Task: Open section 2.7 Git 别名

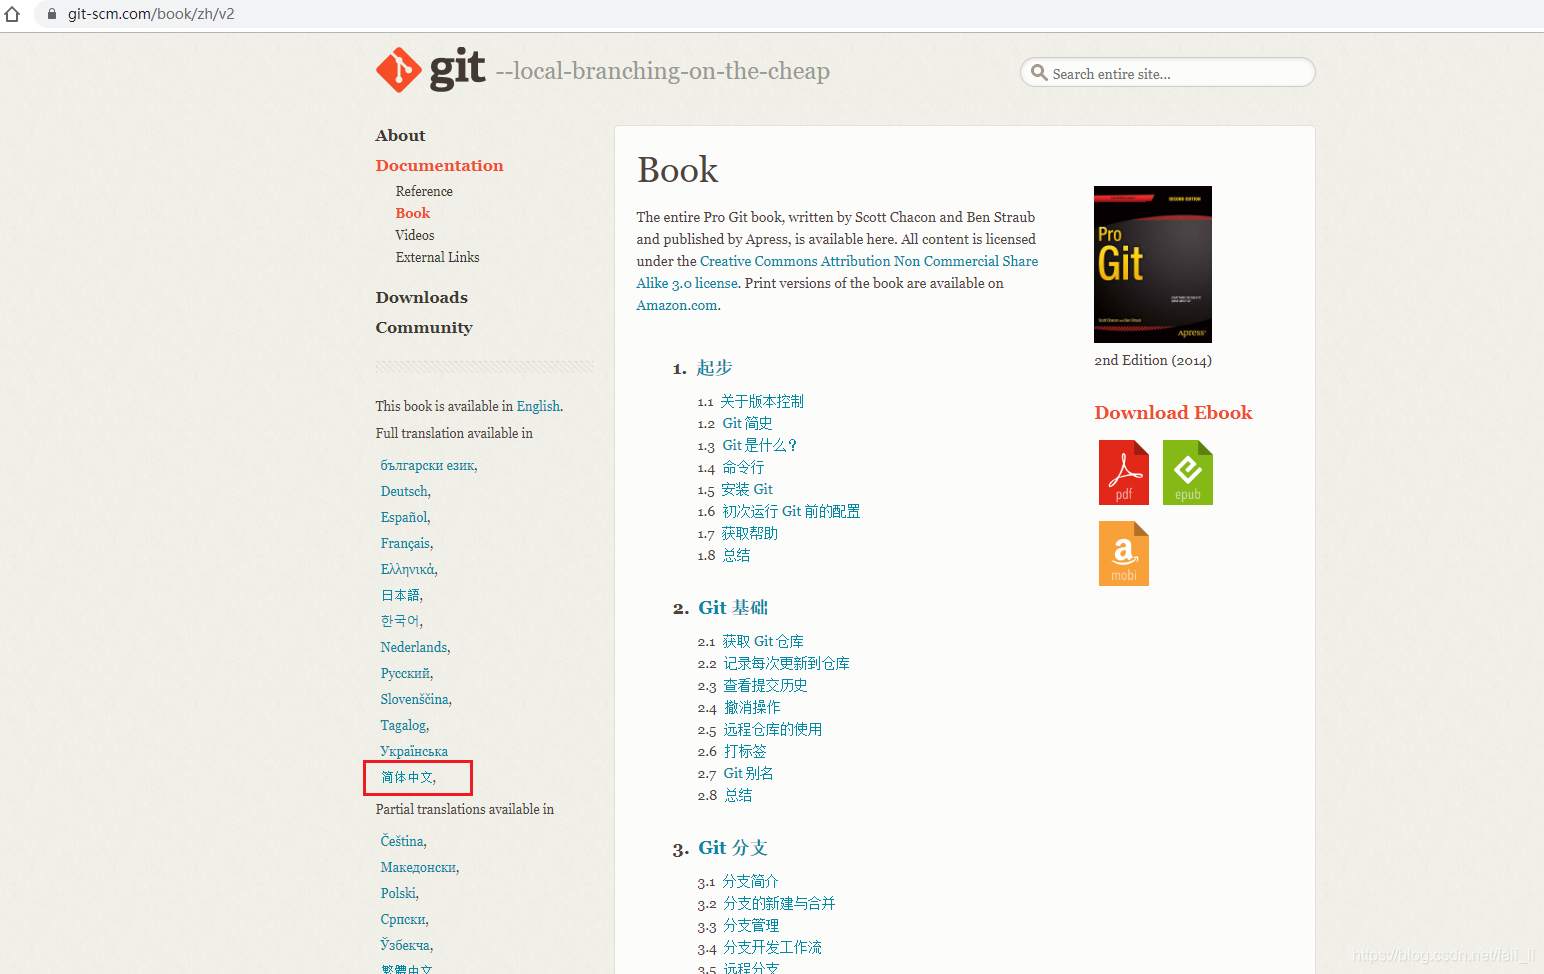Action: [748, 773]
